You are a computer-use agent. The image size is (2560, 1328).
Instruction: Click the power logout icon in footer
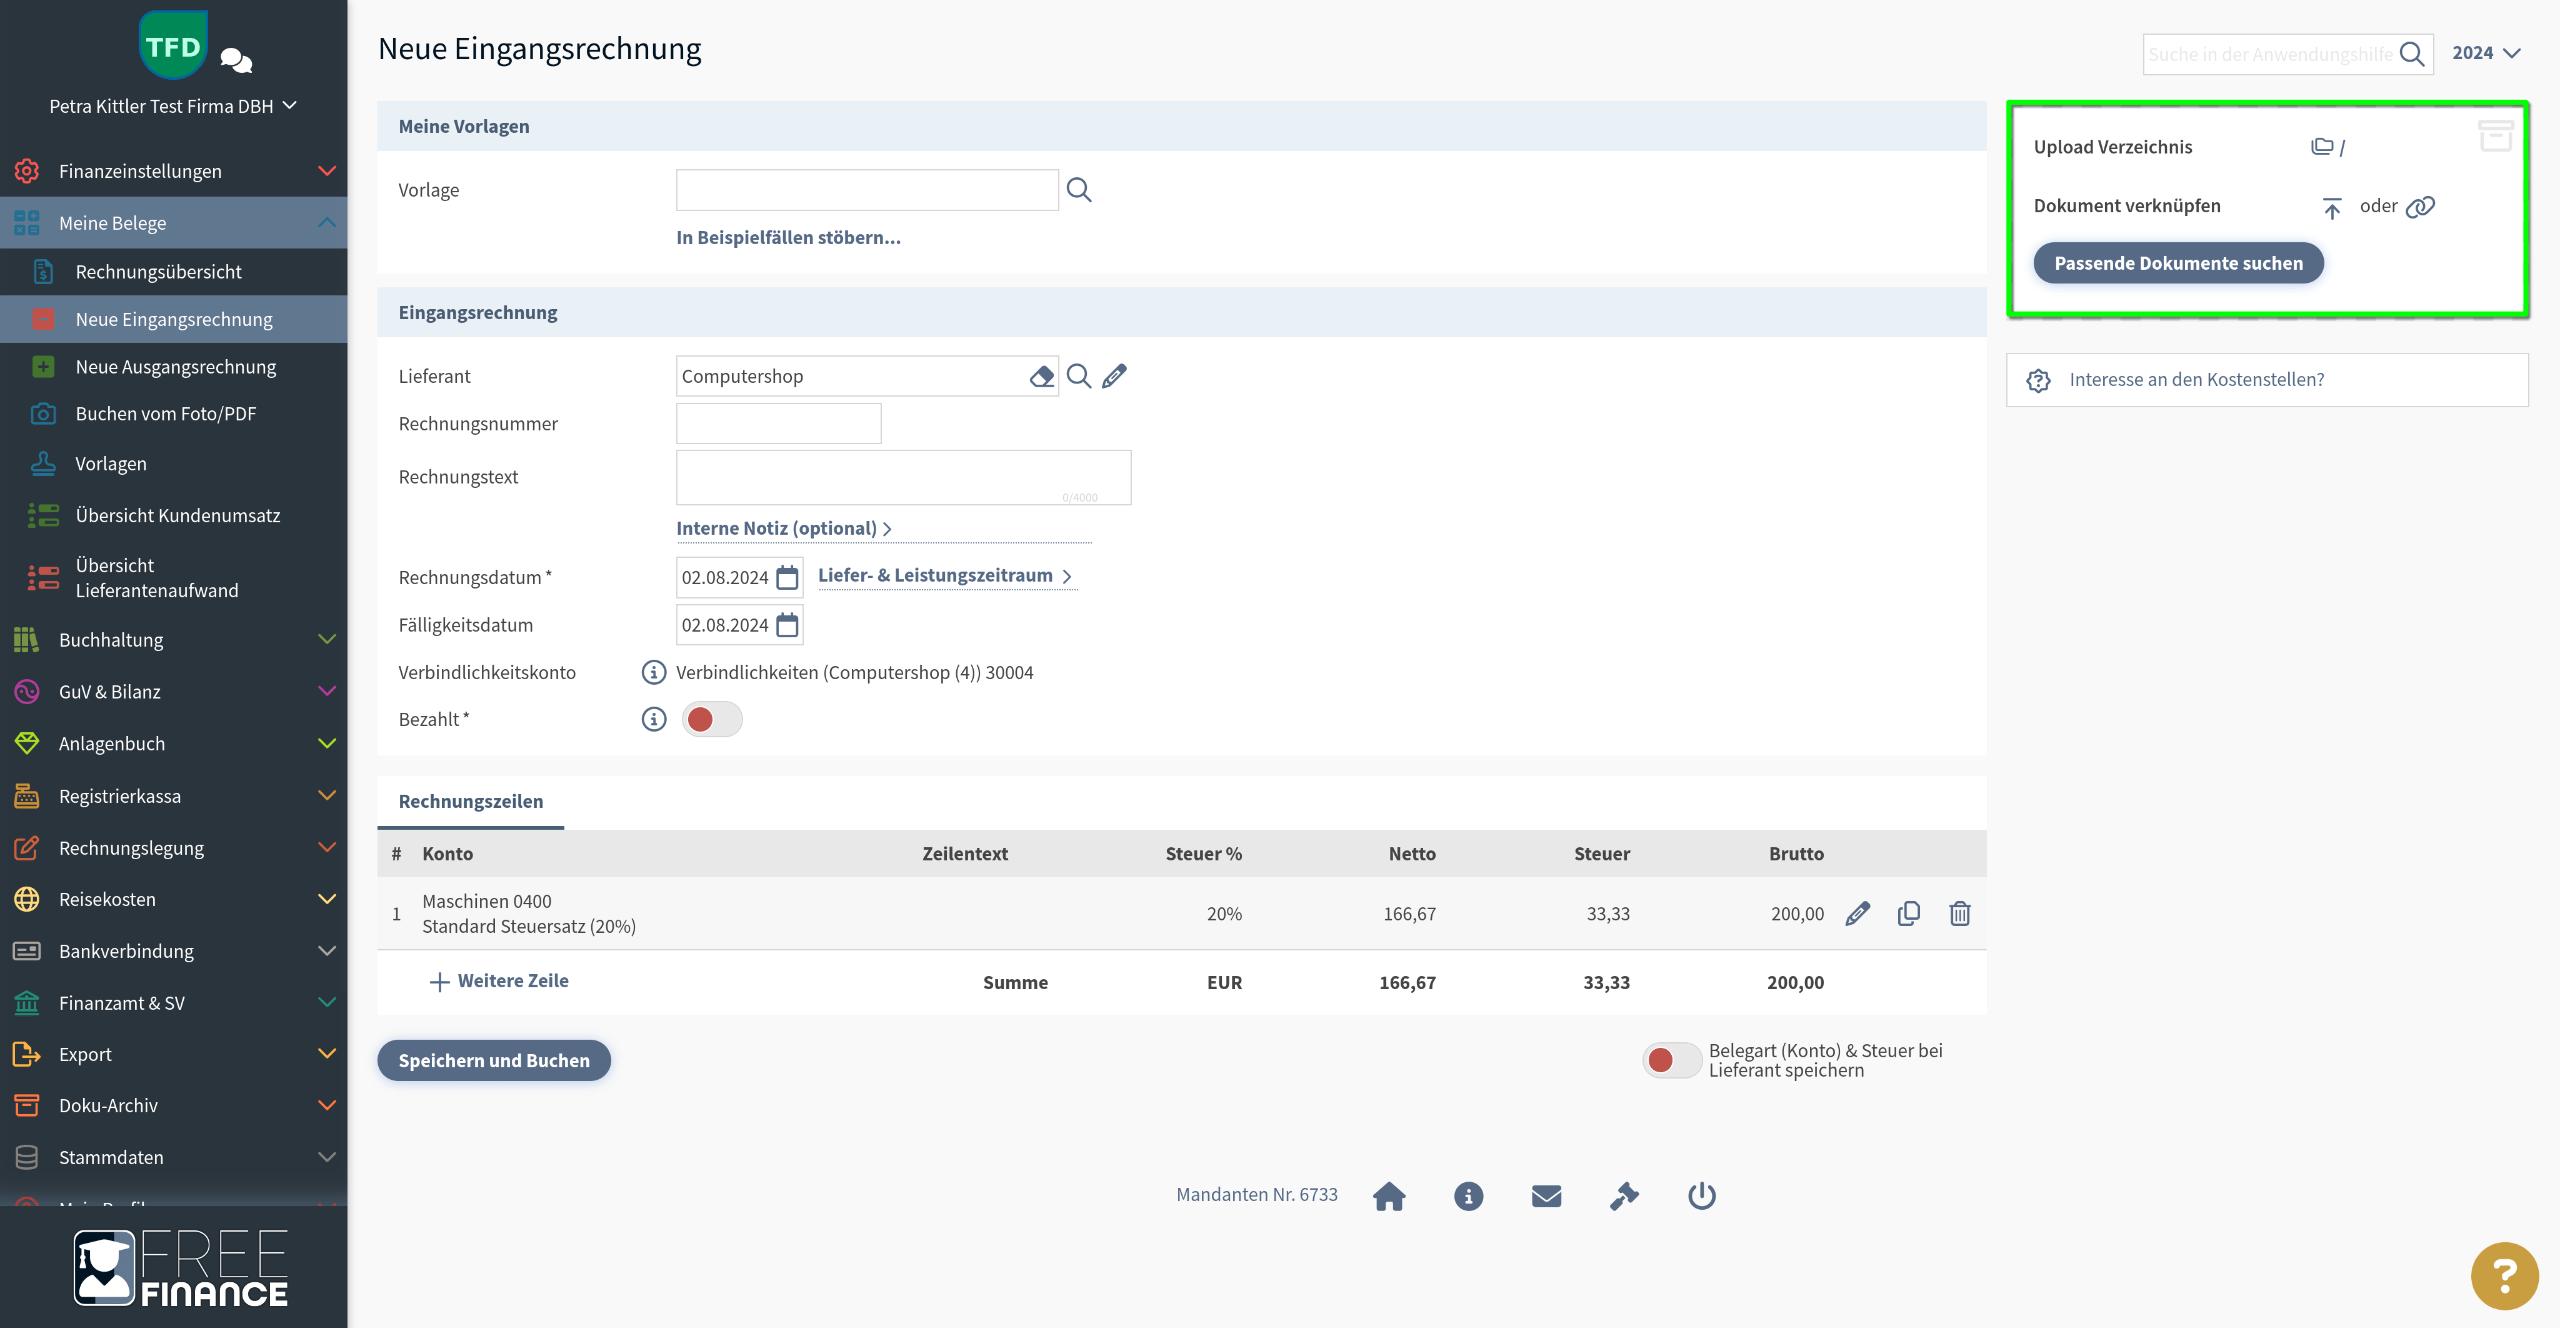coord(1701,1196)
